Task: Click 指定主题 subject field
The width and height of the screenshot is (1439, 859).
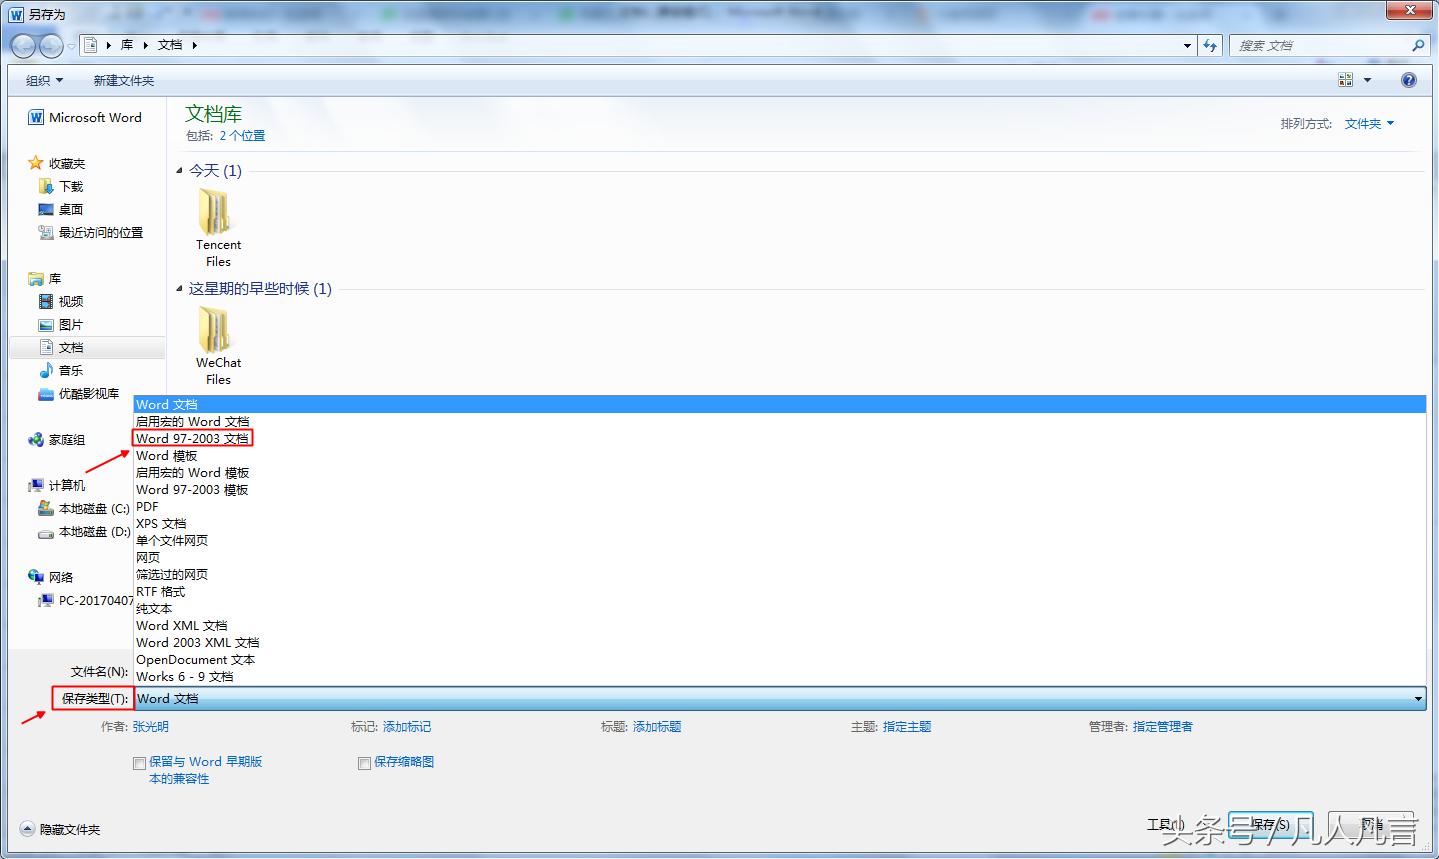Action: (x=907, y=727)
